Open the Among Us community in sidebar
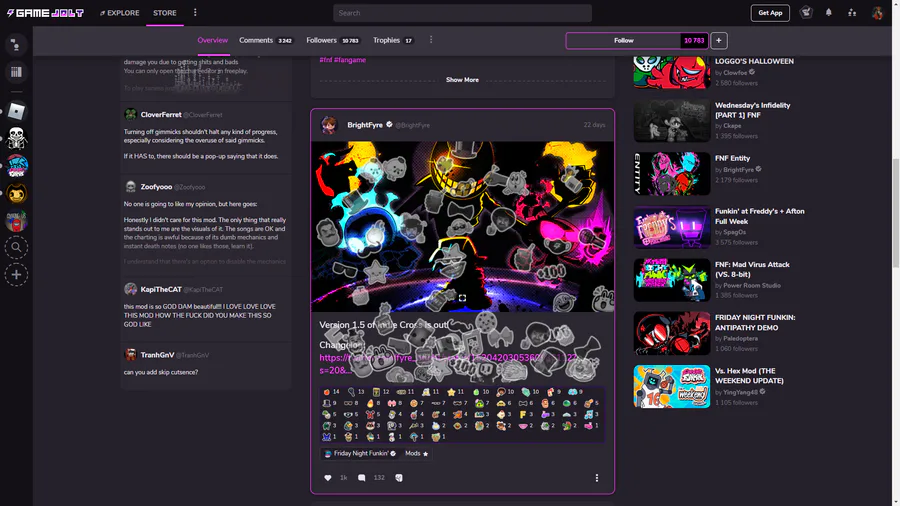 (x=16, y=221)
